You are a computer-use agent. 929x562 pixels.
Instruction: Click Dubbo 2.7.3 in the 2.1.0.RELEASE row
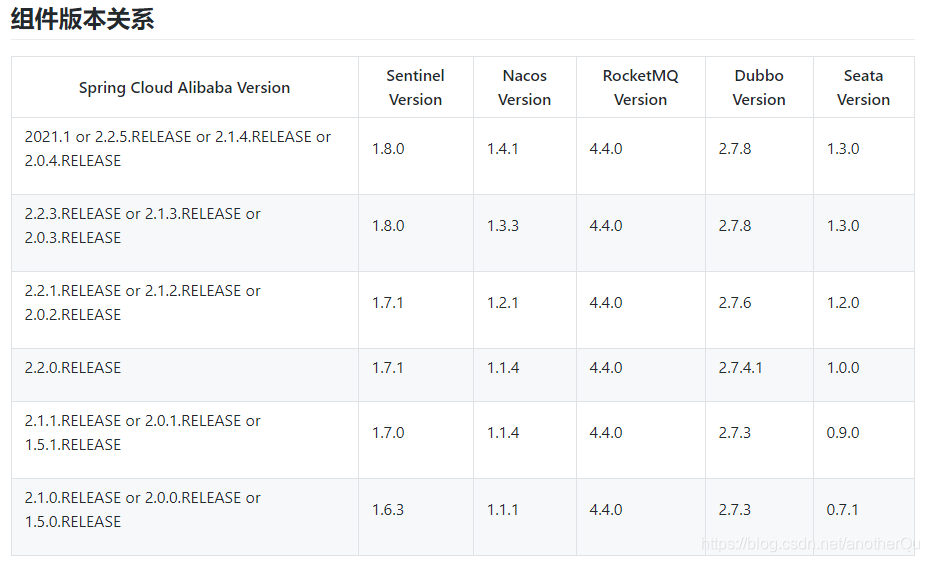pyautogui.click(x=759, y=517)
